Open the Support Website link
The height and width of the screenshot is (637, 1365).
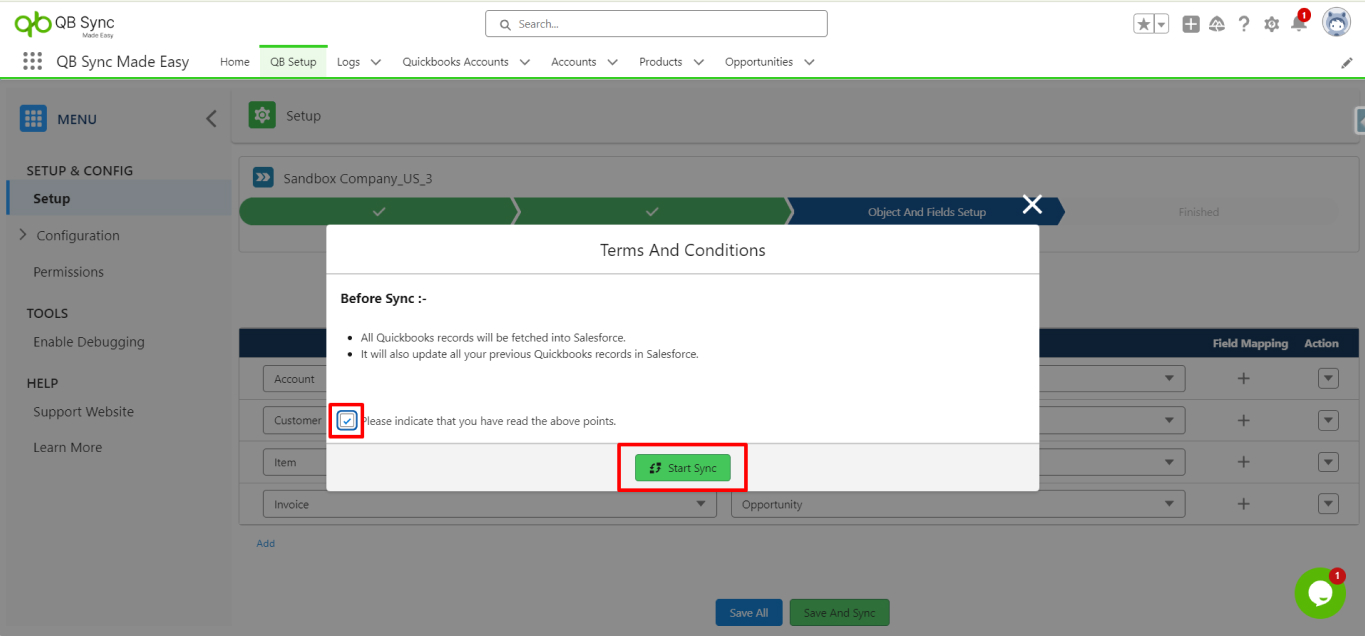(x=83, y=412)
